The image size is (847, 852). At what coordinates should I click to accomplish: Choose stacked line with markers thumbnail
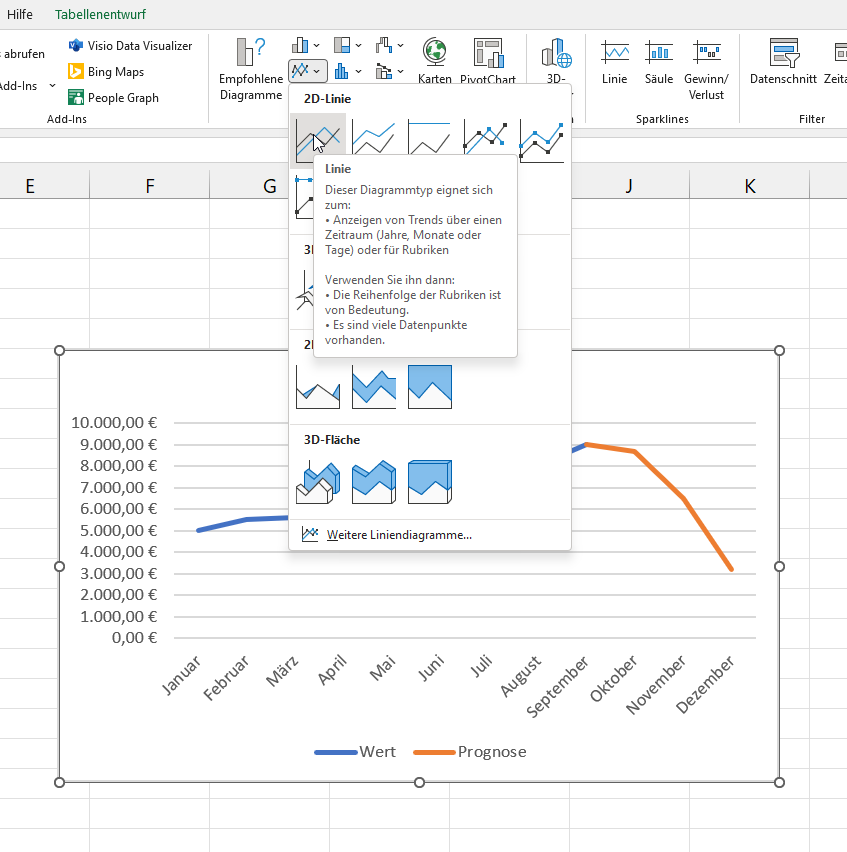tap(542, 141)
